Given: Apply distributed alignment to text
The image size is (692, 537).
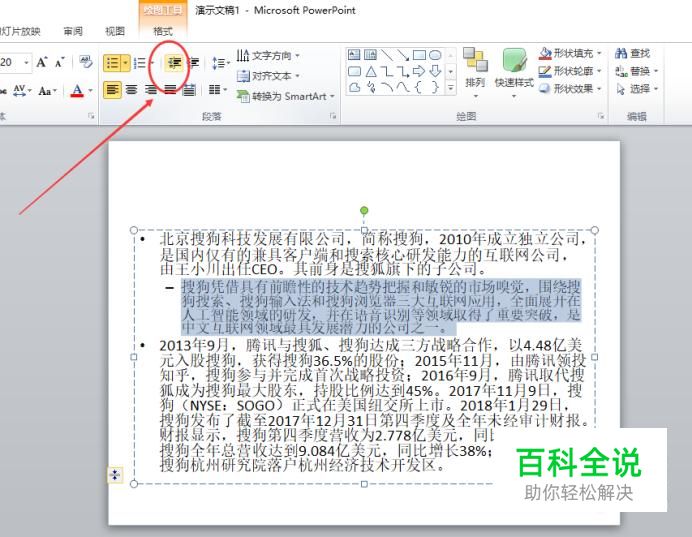Looking at the screenshot, I should [189, 90].
